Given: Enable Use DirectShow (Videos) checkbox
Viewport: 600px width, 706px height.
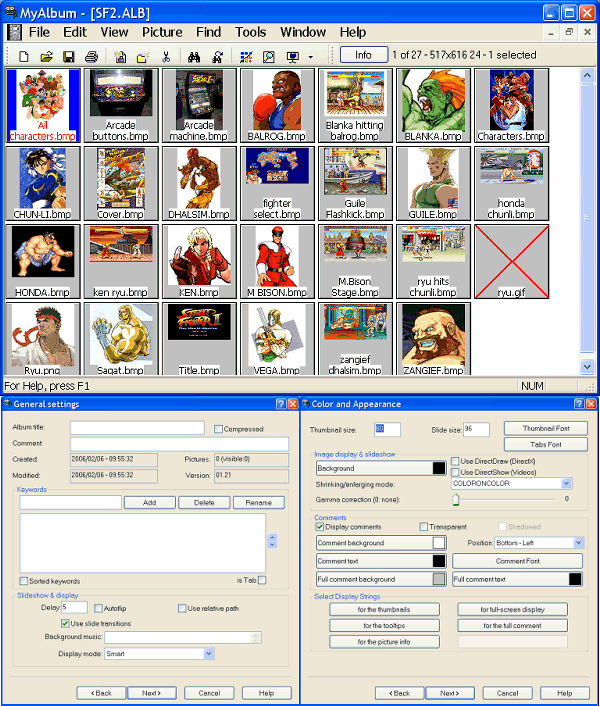Looking at the screenshot, I should click(x=455, y=472).
